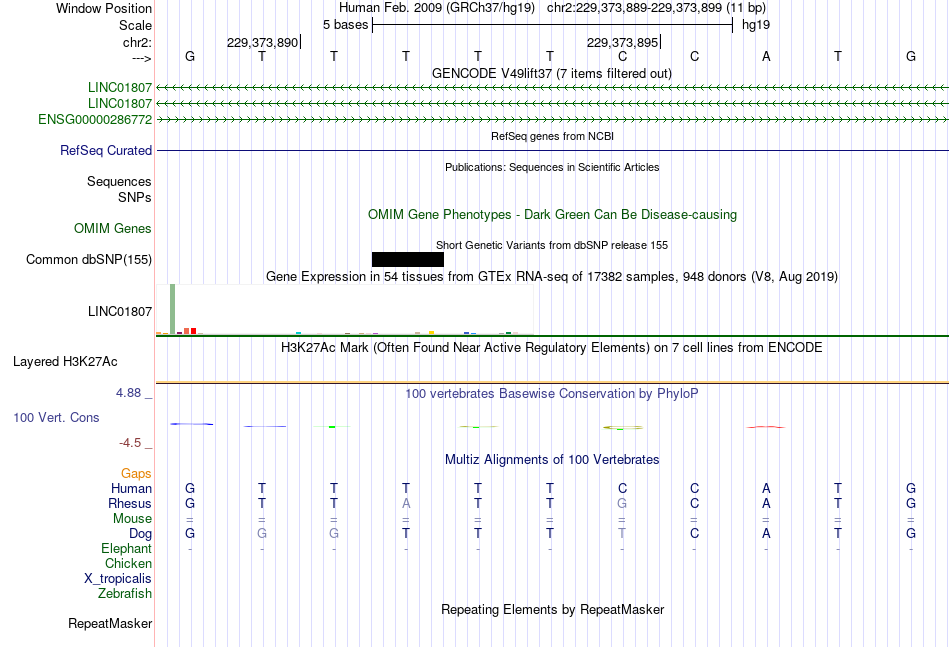Click the X_tropicalis alignment row label
The width and height of the screenshot is (950, 647).
click(x=118, y=579)
